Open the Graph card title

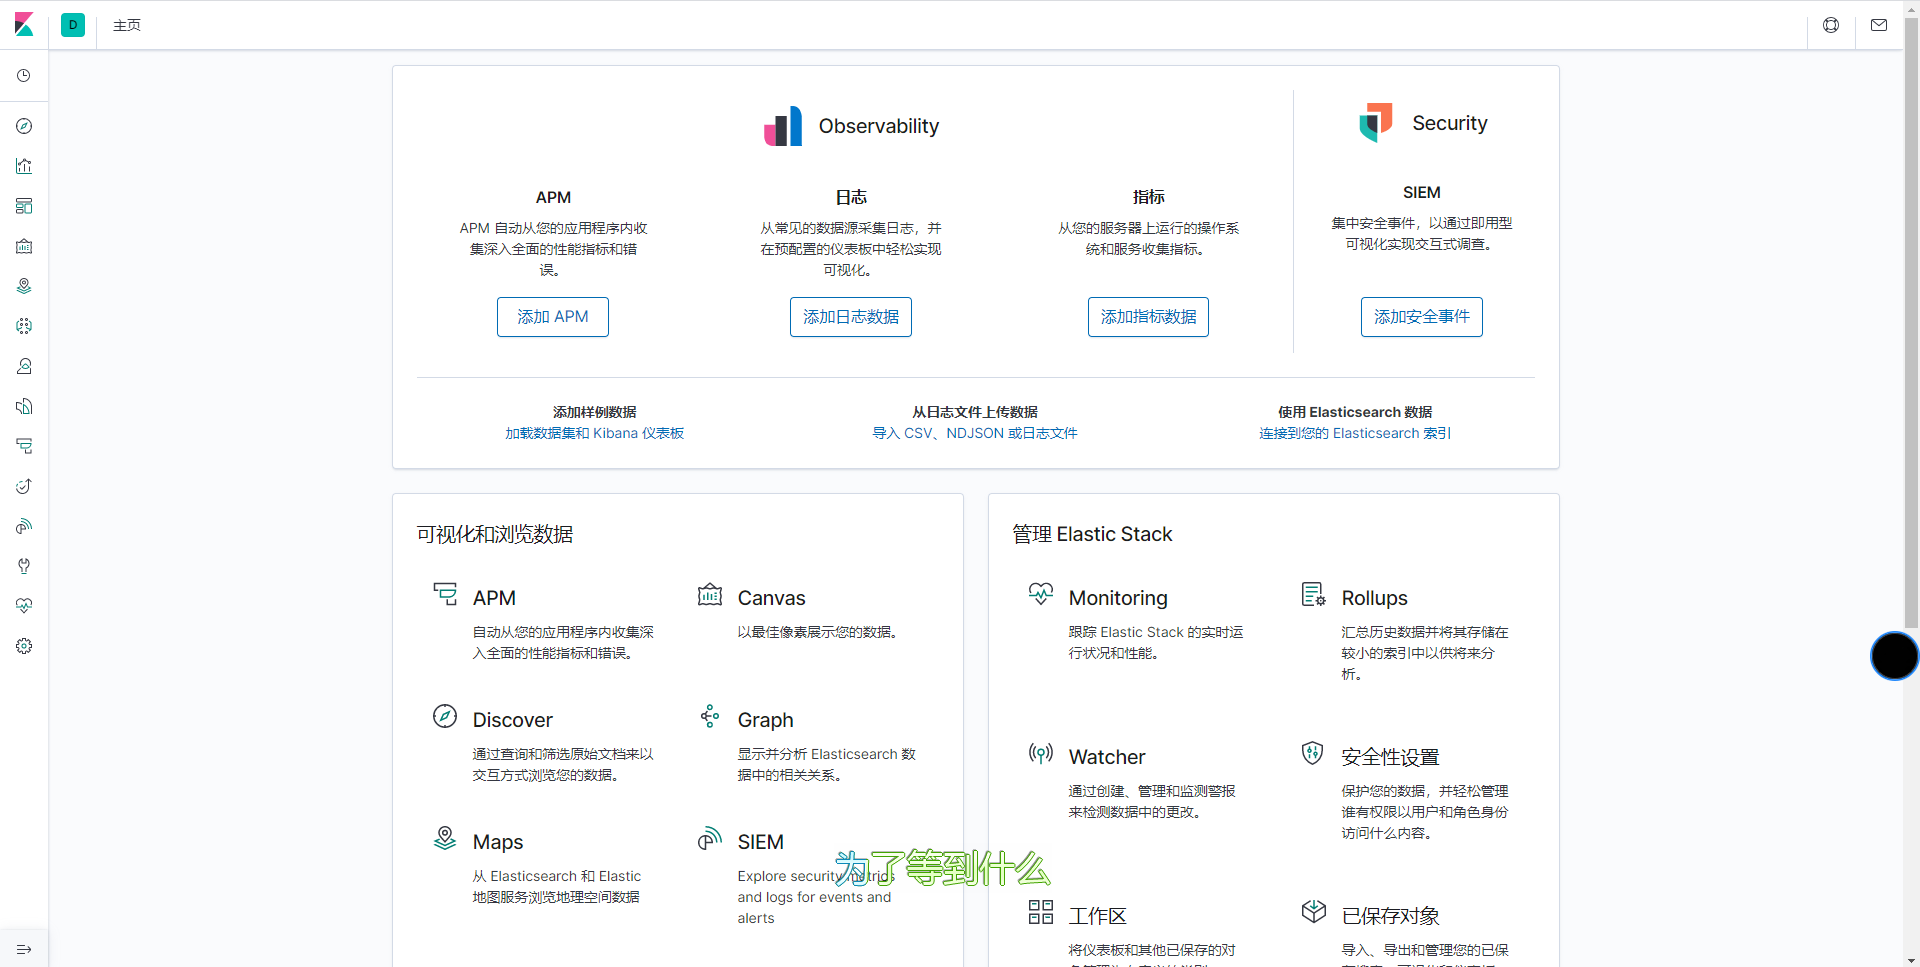point(765,720)
